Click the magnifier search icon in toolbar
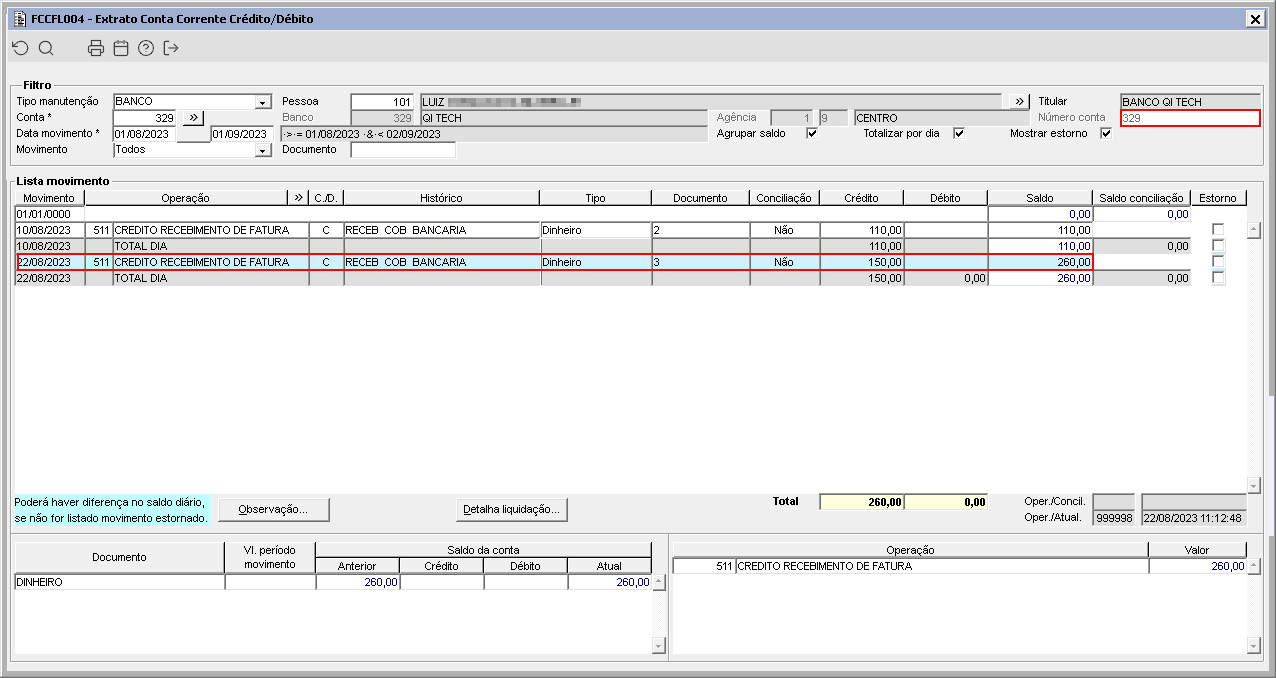The height and width of the screenshot is (678, 1276). 46,48
